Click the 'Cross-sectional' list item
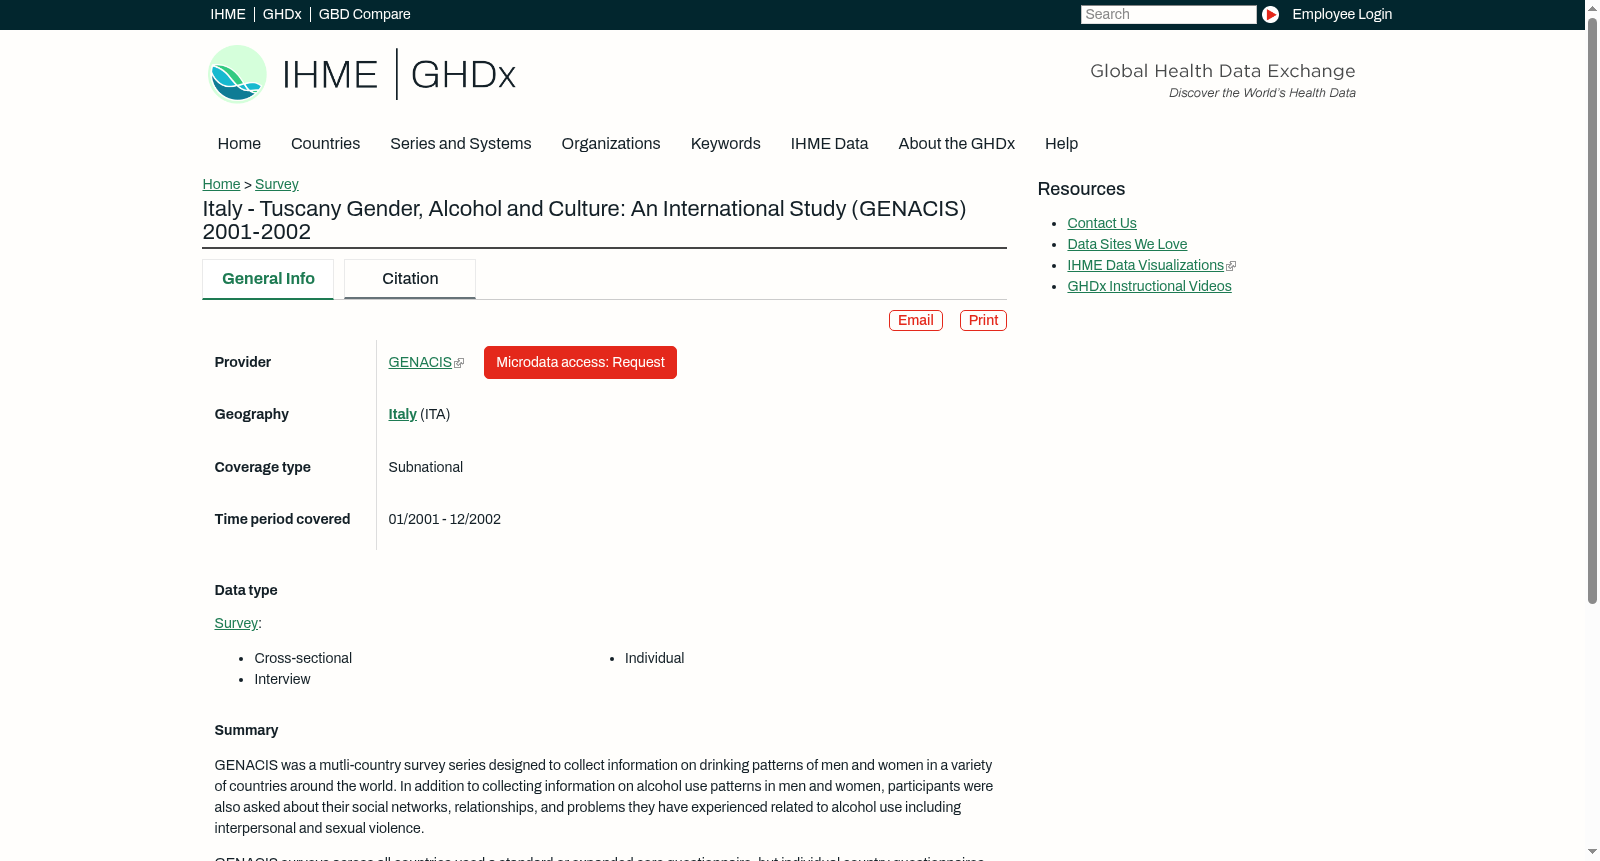The height and width of the screenshot is (861, 1600). [303, 658]
